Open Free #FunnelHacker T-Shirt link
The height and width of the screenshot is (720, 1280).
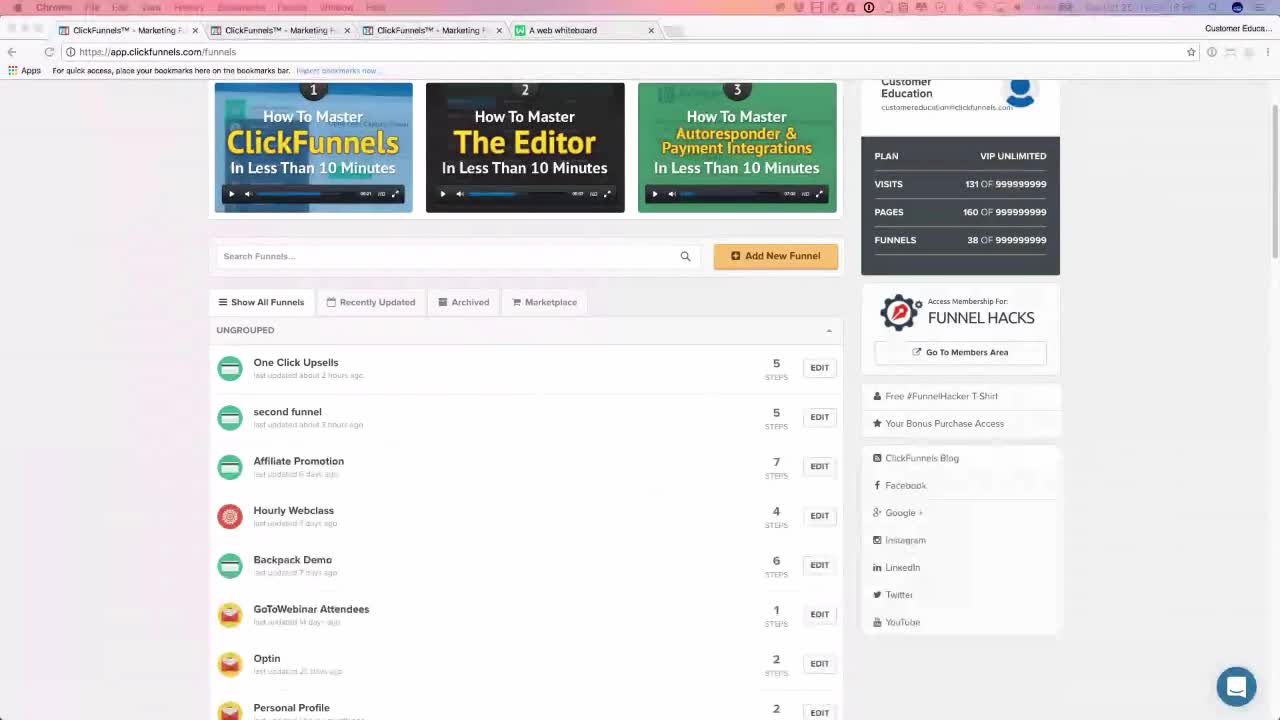pos(941,396)
